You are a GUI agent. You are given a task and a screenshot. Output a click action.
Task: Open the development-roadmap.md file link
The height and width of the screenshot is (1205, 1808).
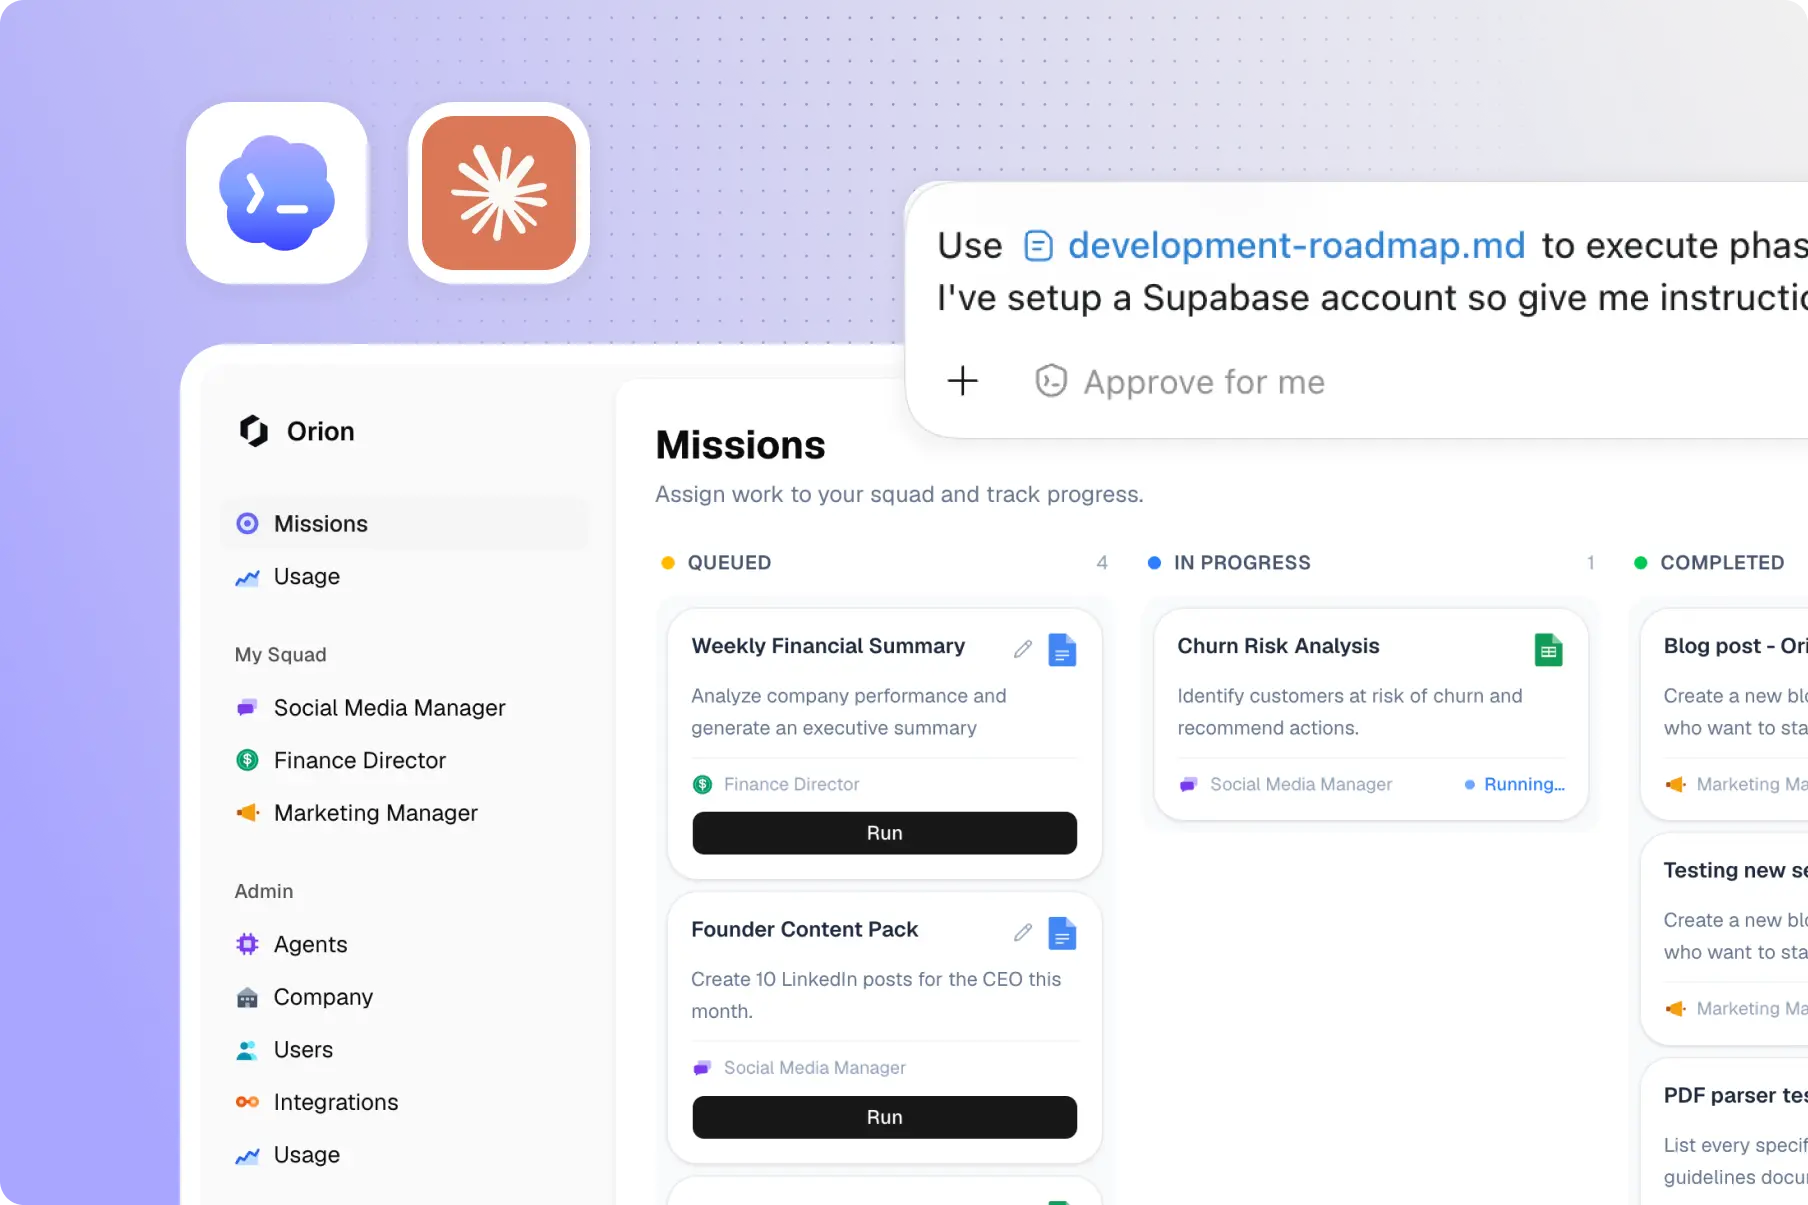(1296, 245)
